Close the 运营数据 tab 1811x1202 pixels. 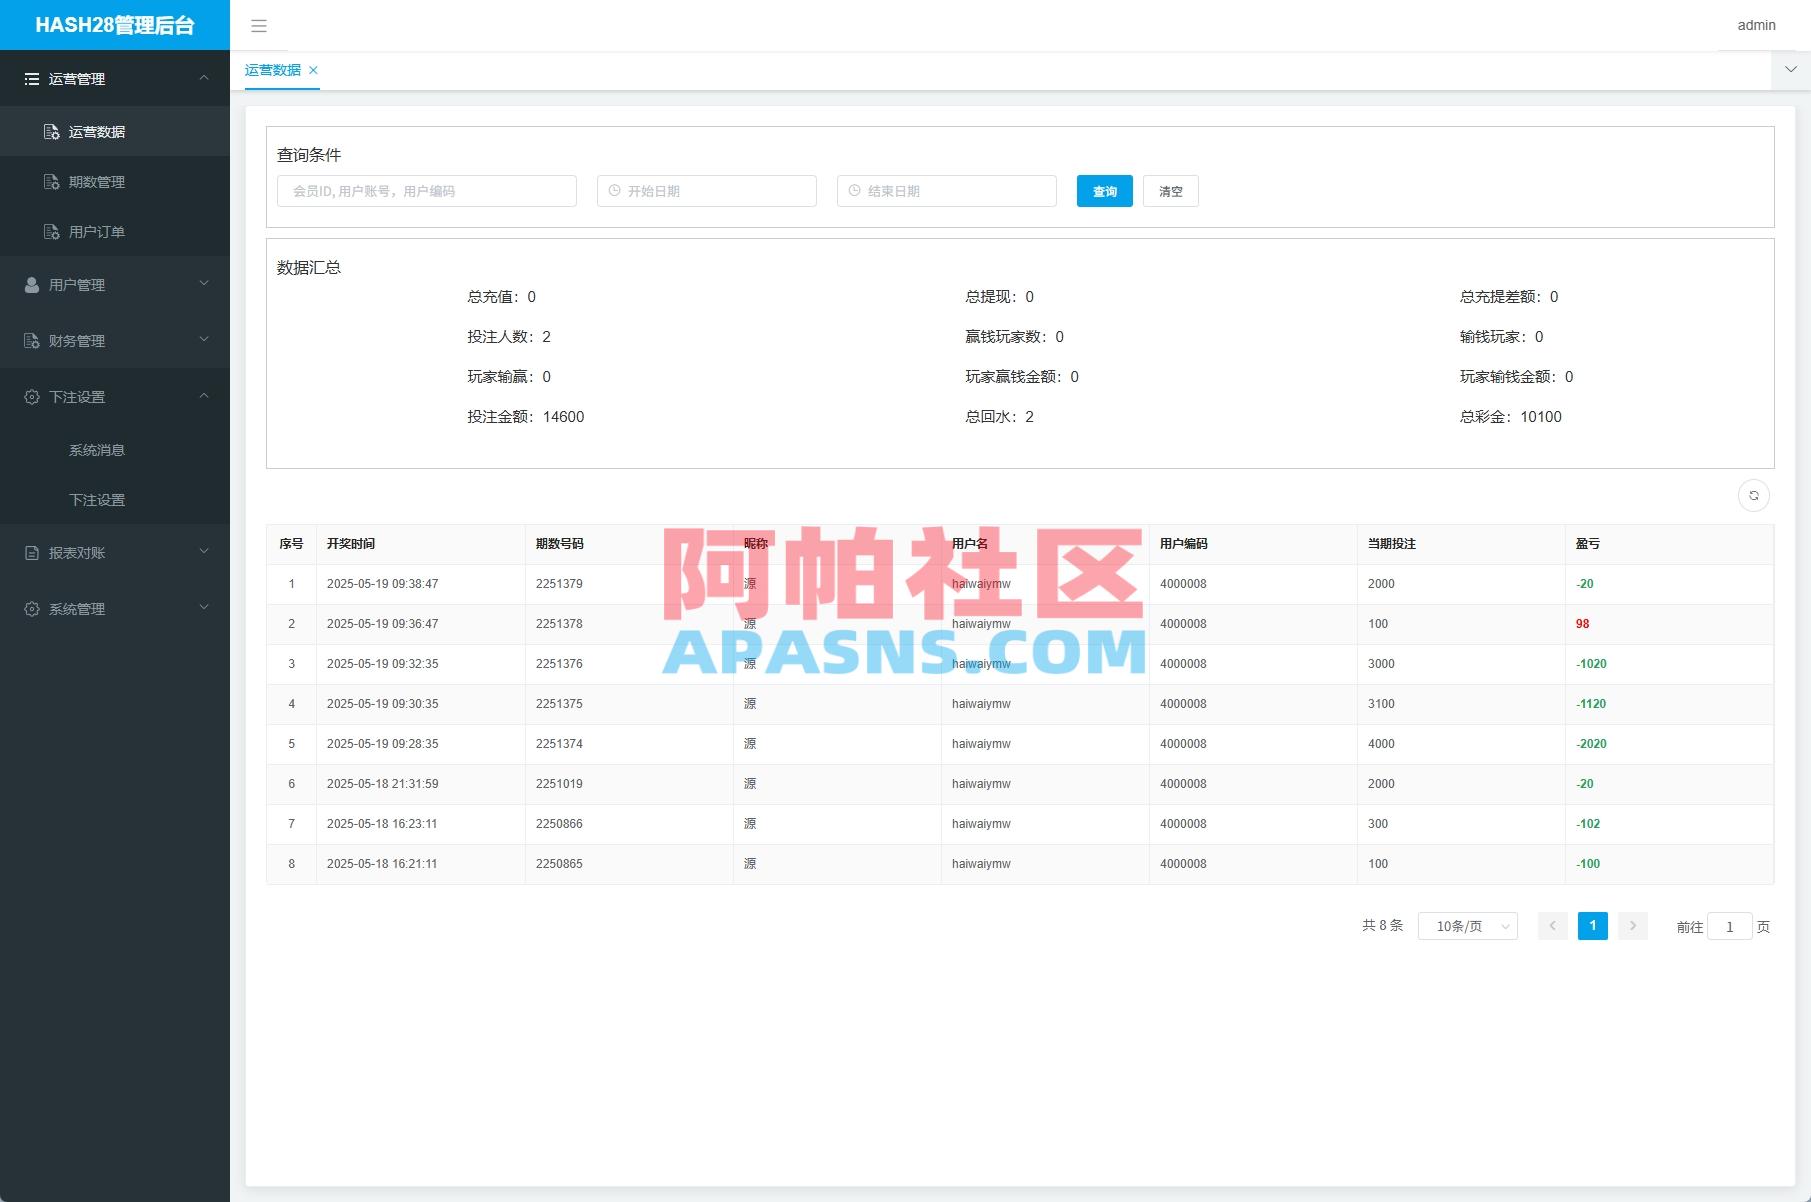[x=314, y=70]
